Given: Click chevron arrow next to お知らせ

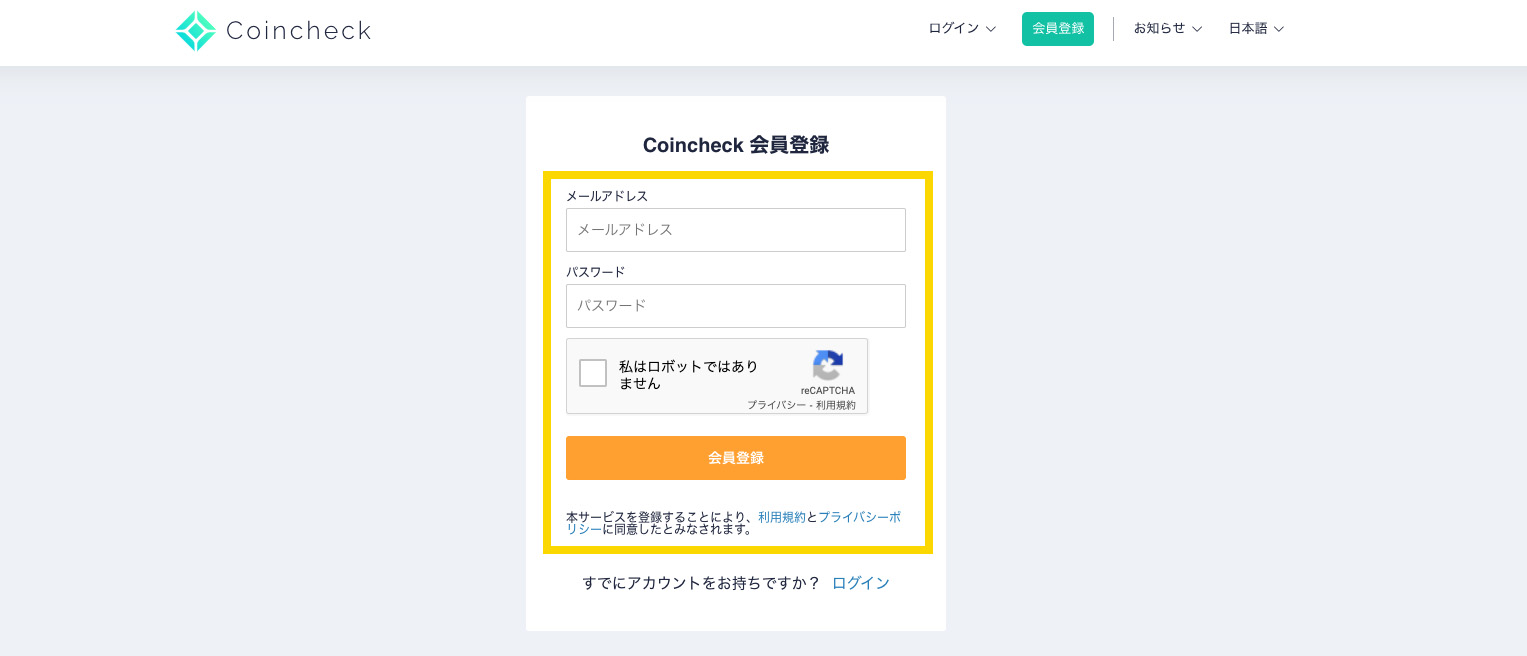Looking at the screenshot, I should tap(1197, 29).
